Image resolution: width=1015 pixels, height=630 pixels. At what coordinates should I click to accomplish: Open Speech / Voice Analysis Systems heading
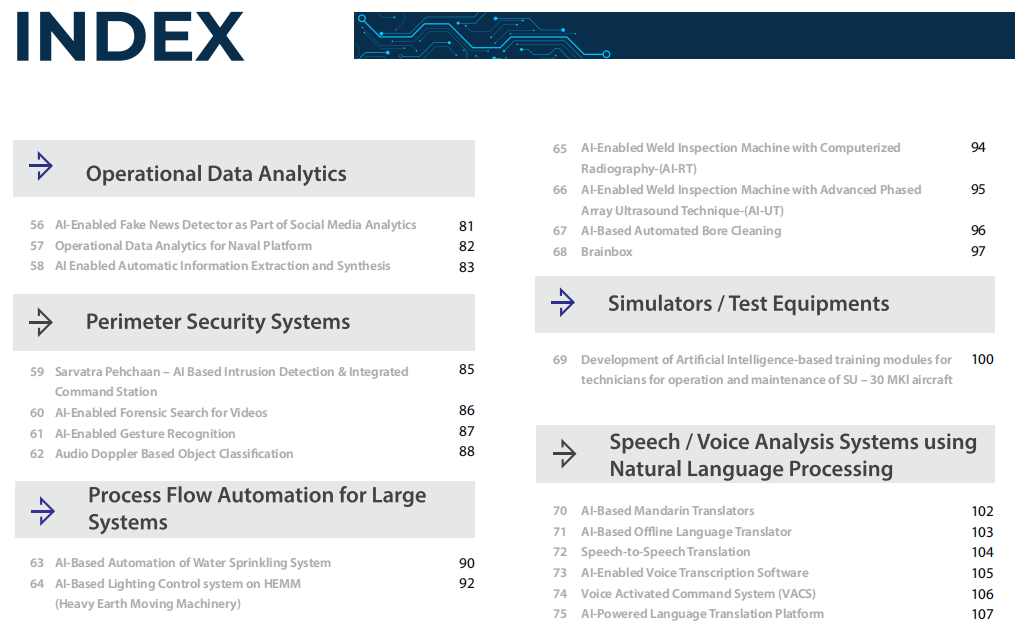coord(793,455)
